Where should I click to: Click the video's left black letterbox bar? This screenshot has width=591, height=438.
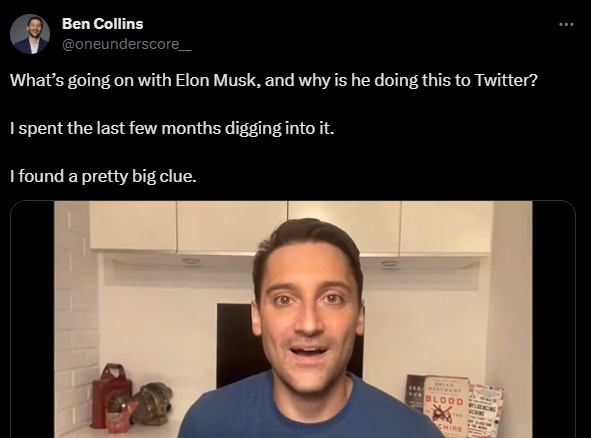pyautogui.click(x=32, y=320)
